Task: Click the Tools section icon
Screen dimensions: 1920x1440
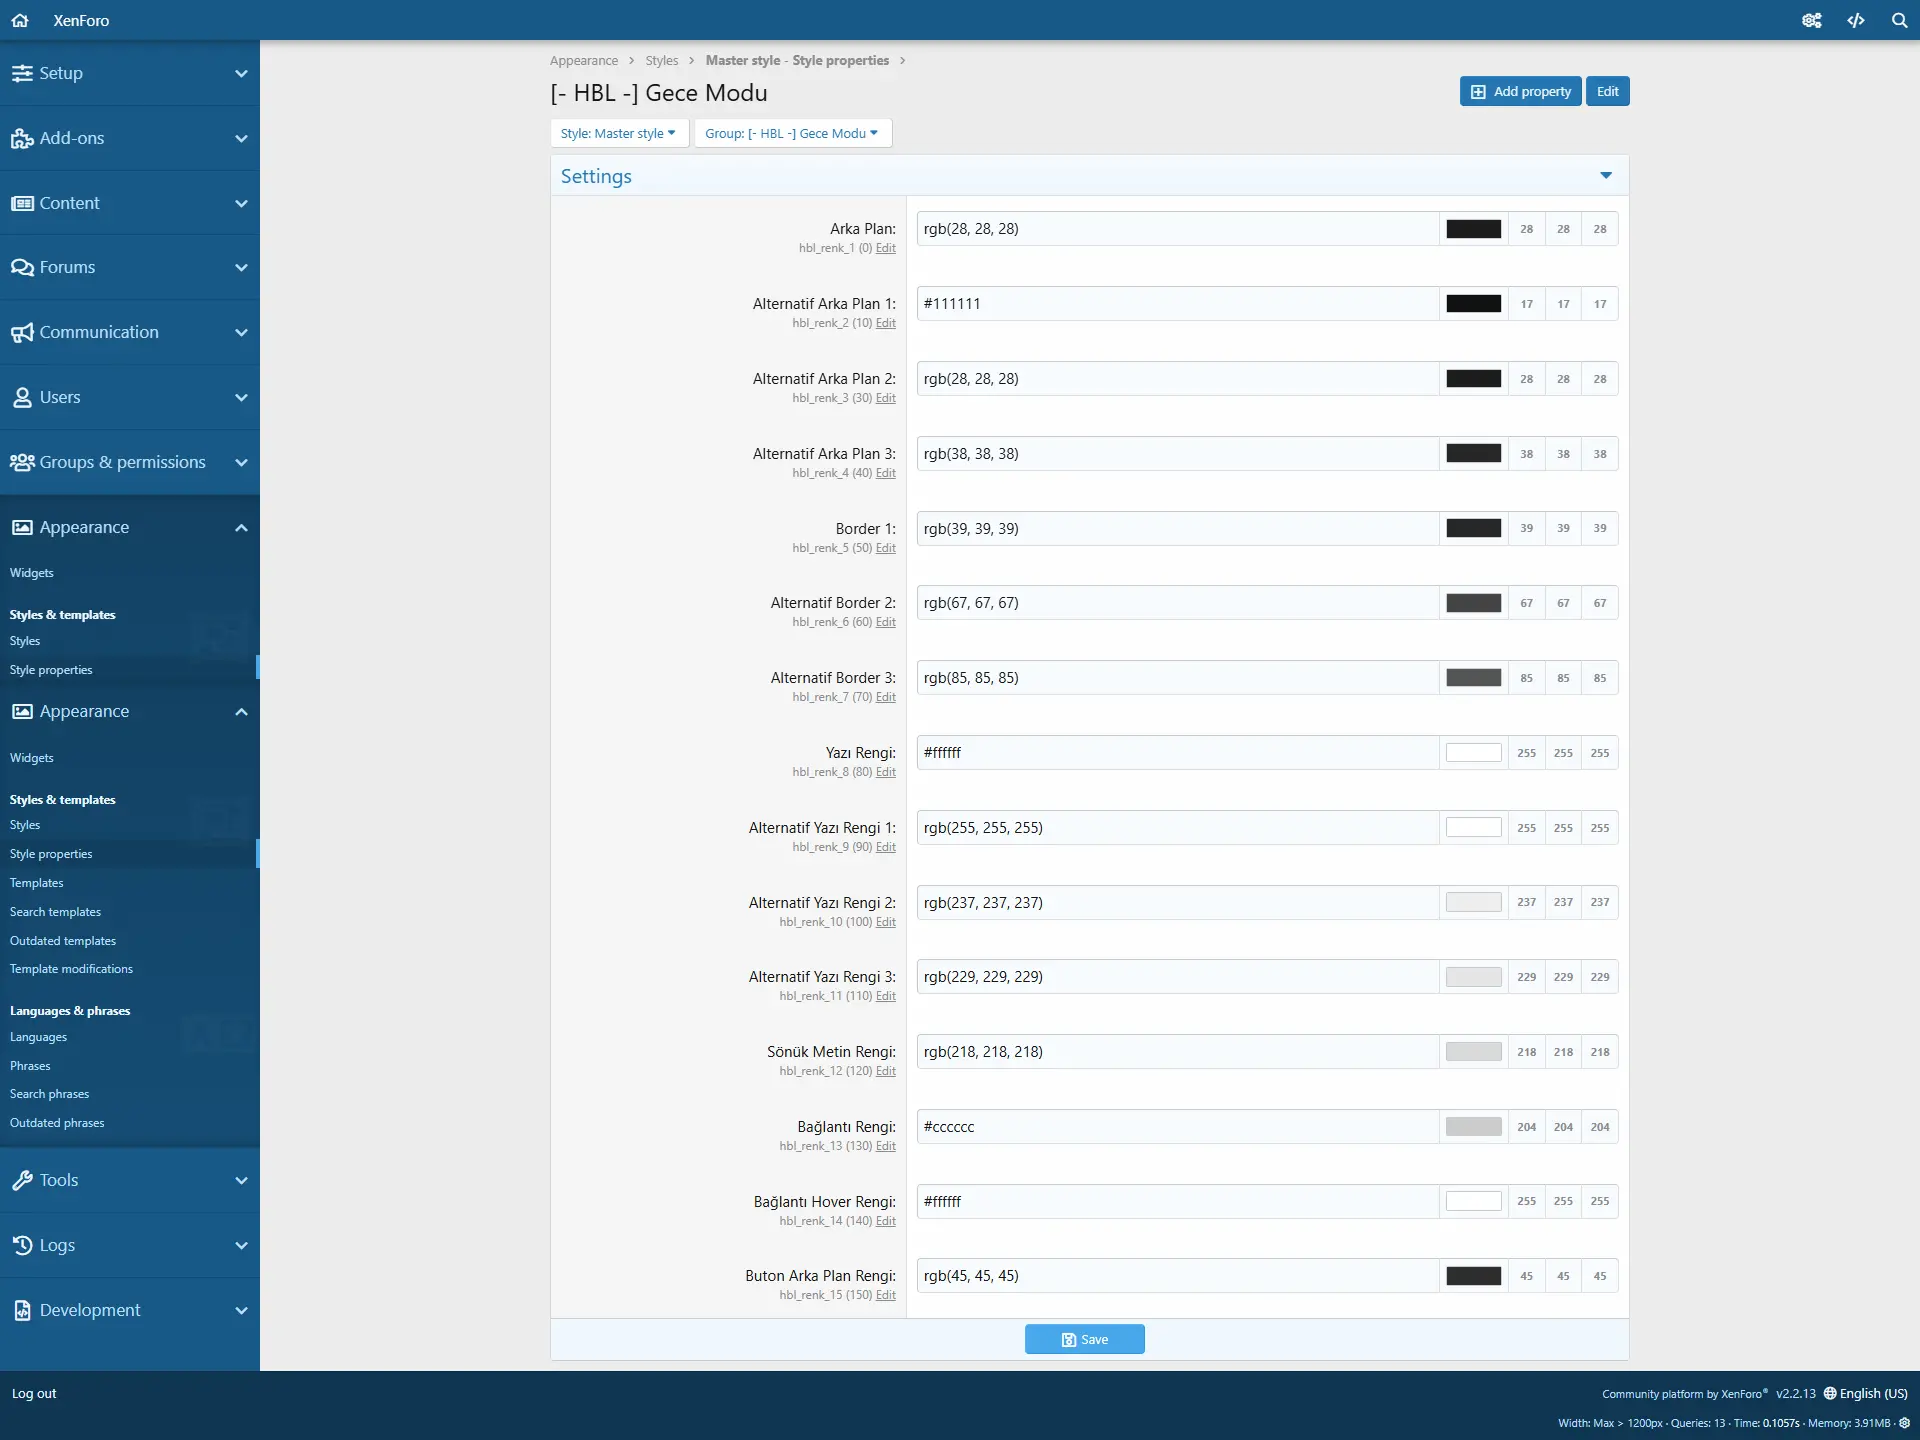Action: click(21, 1178)
